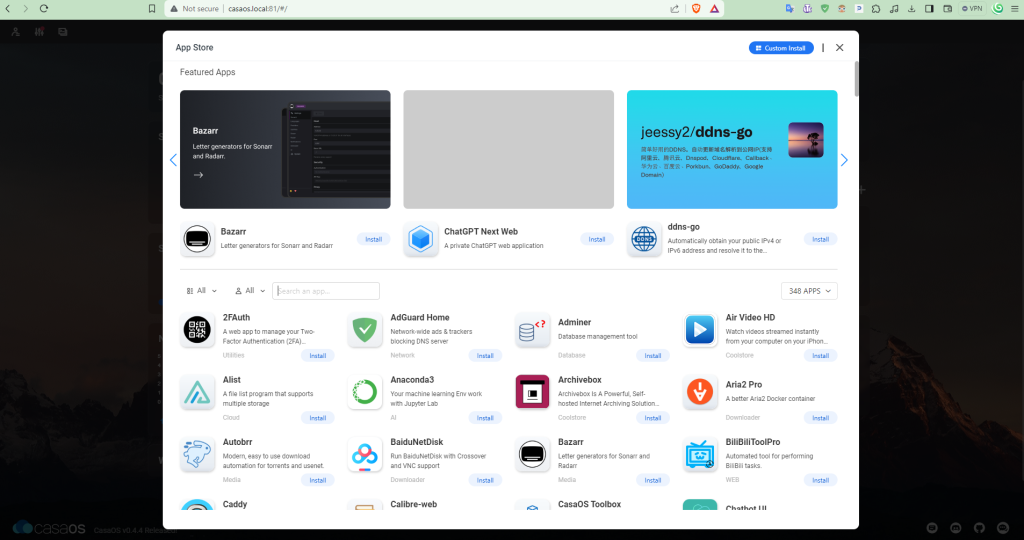Install Bazarr from the app grid
This screenshot has height=540, width=1024.
(x=652, y=480)
